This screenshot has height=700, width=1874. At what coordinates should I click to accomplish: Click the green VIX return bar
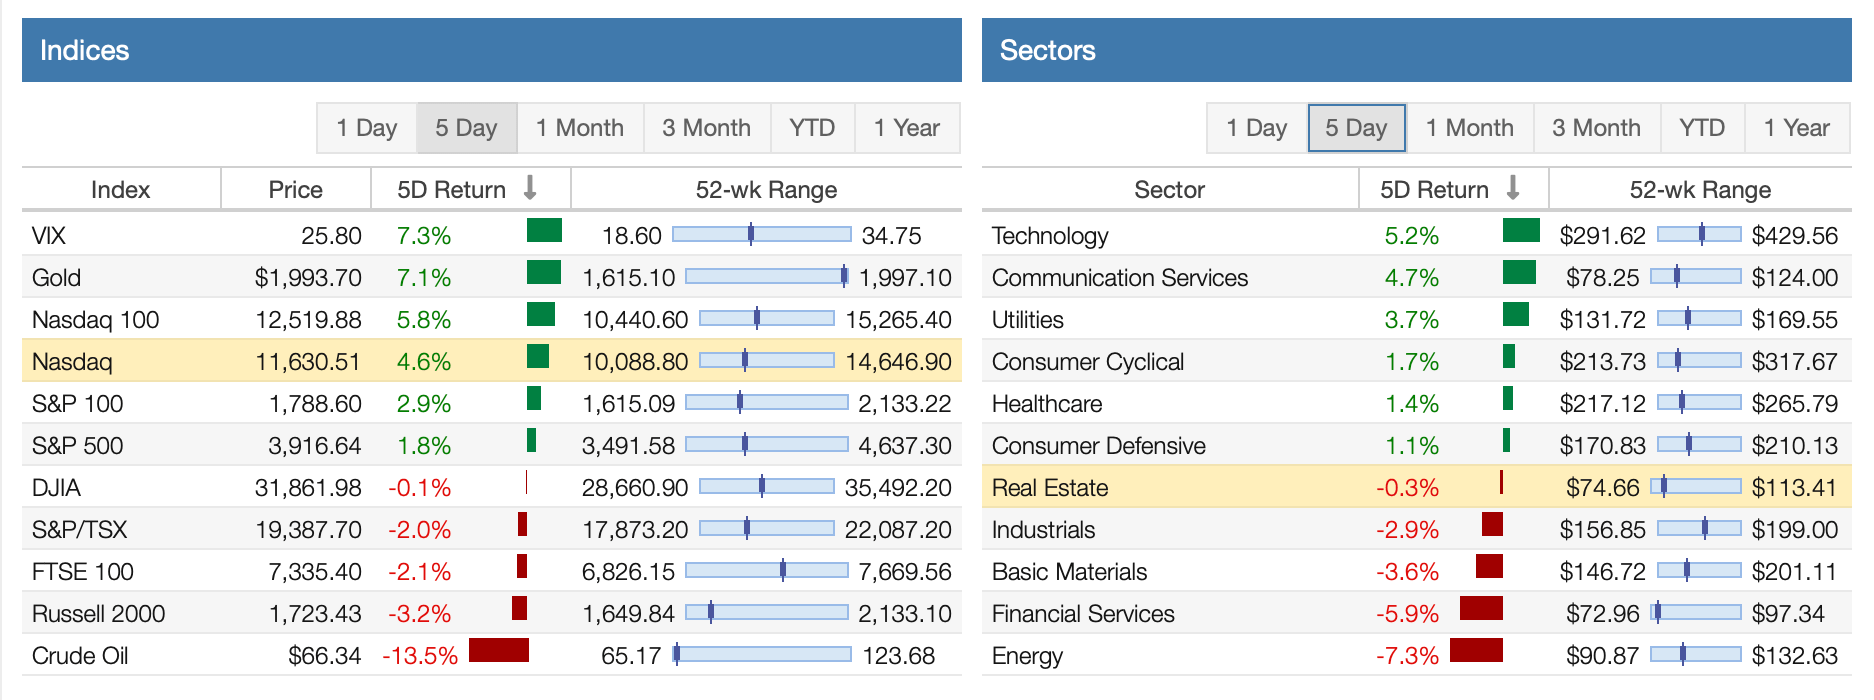coord(544,230)
